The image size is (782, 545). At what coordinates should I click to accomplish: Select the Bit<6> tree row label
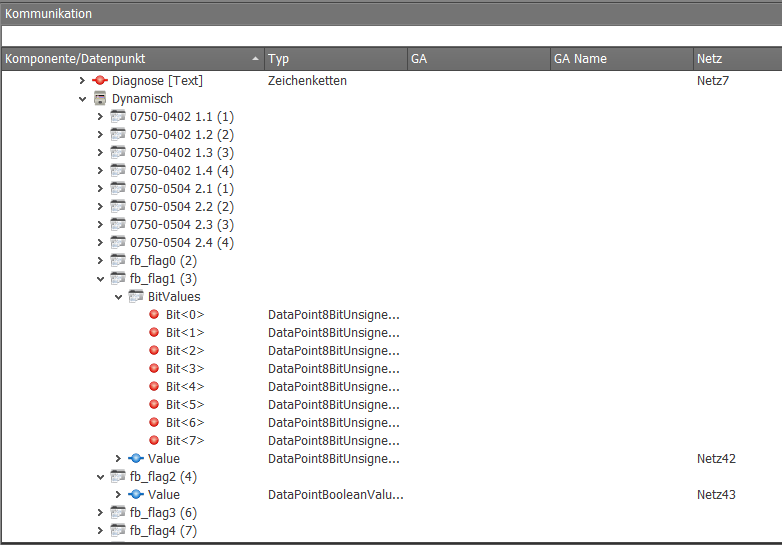tap(185, 422)
